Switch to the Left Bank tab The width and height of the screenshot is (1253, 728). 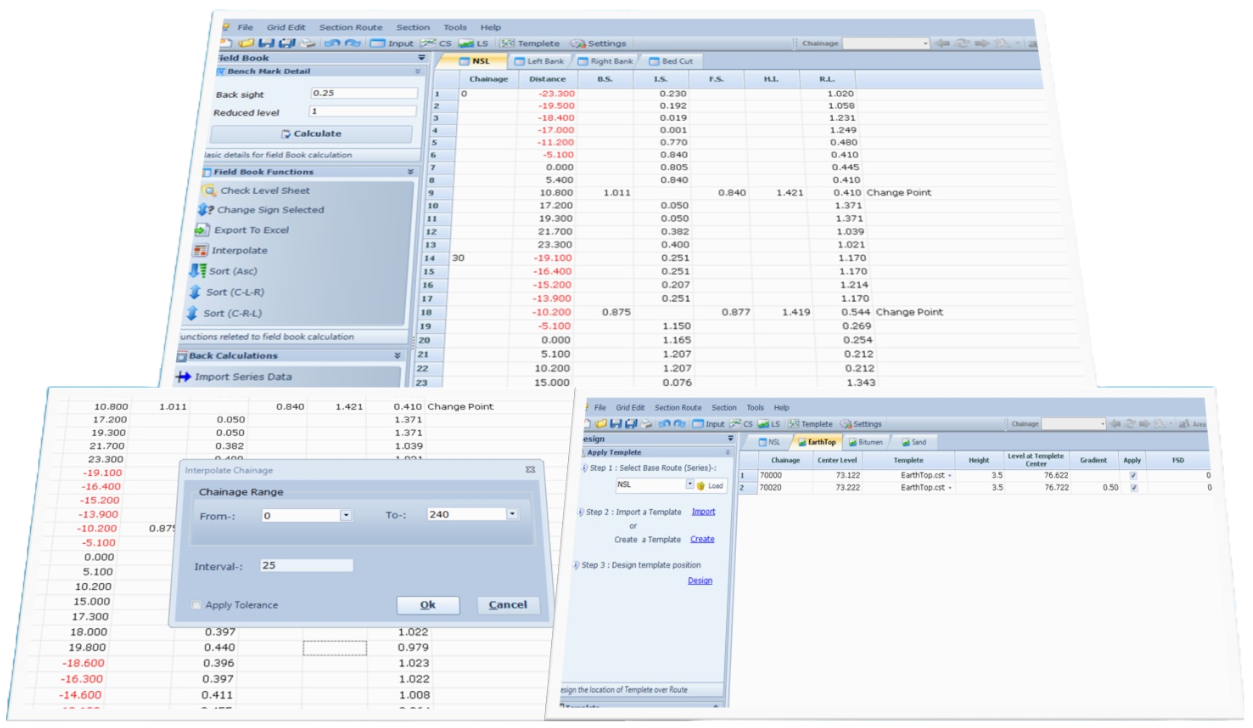[539, 62]
